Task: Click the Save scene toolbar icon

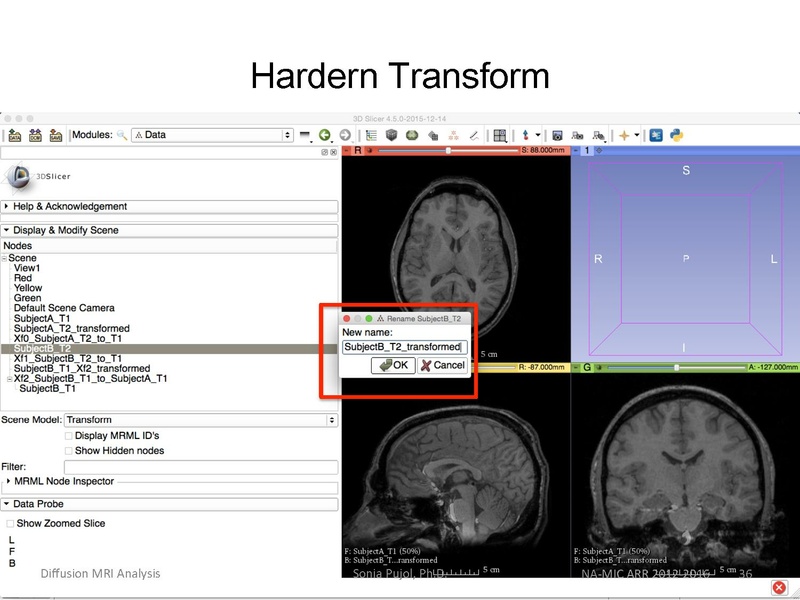Action: click(56, 135)
